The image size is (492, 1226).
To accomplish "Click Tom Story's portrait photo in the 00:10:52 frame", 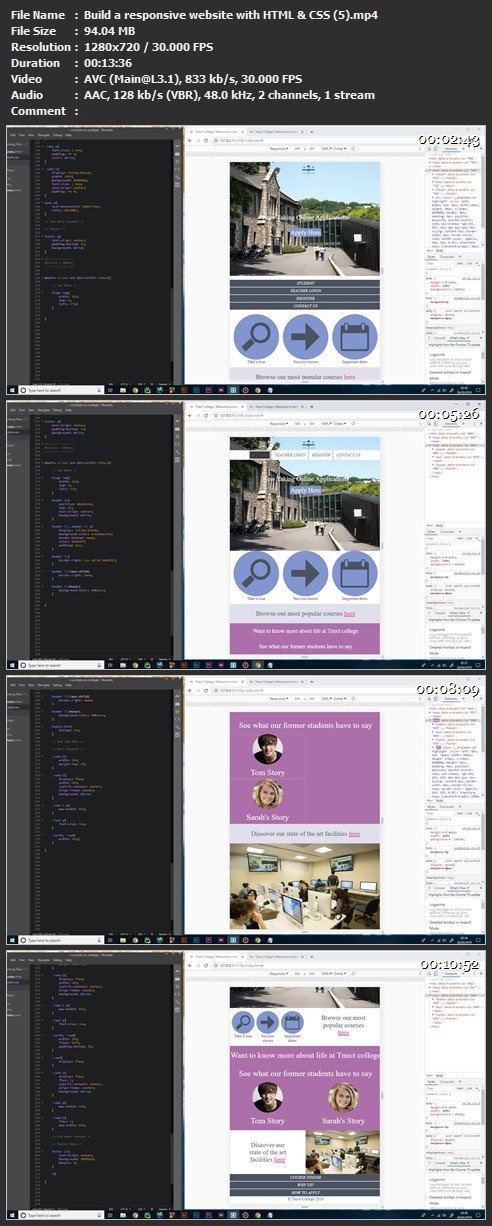I will click(x=268, y=1096).
